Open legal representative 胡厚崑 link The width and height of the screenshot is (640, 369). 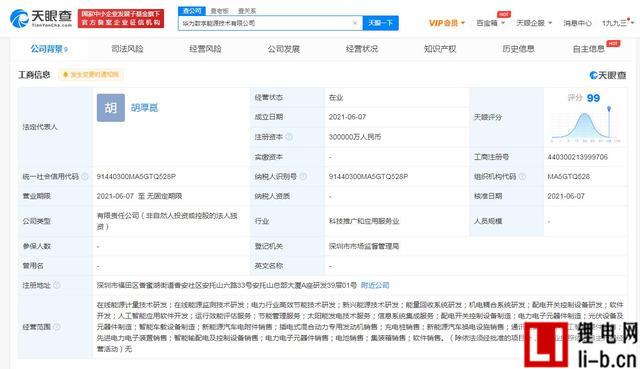point(144,108)
